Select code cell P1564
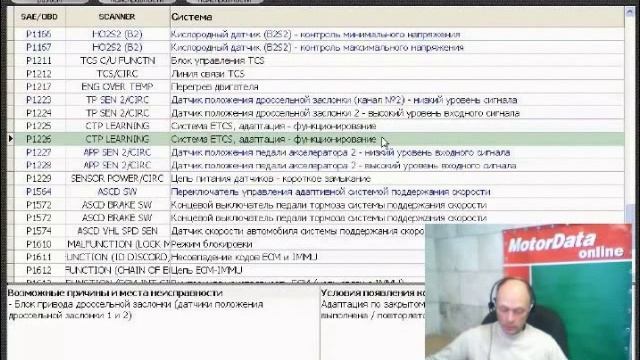Viewport: 640px width, 360px height. point(39,191)
